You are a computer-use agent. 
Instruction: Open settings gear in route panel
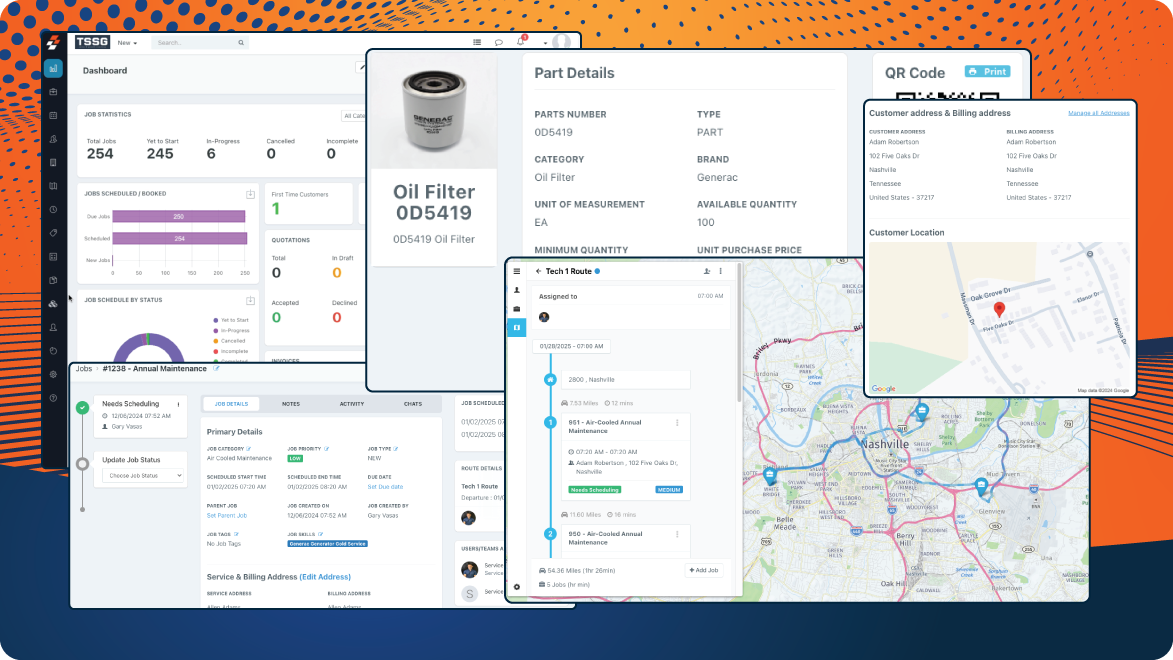[x=517, y=587]
